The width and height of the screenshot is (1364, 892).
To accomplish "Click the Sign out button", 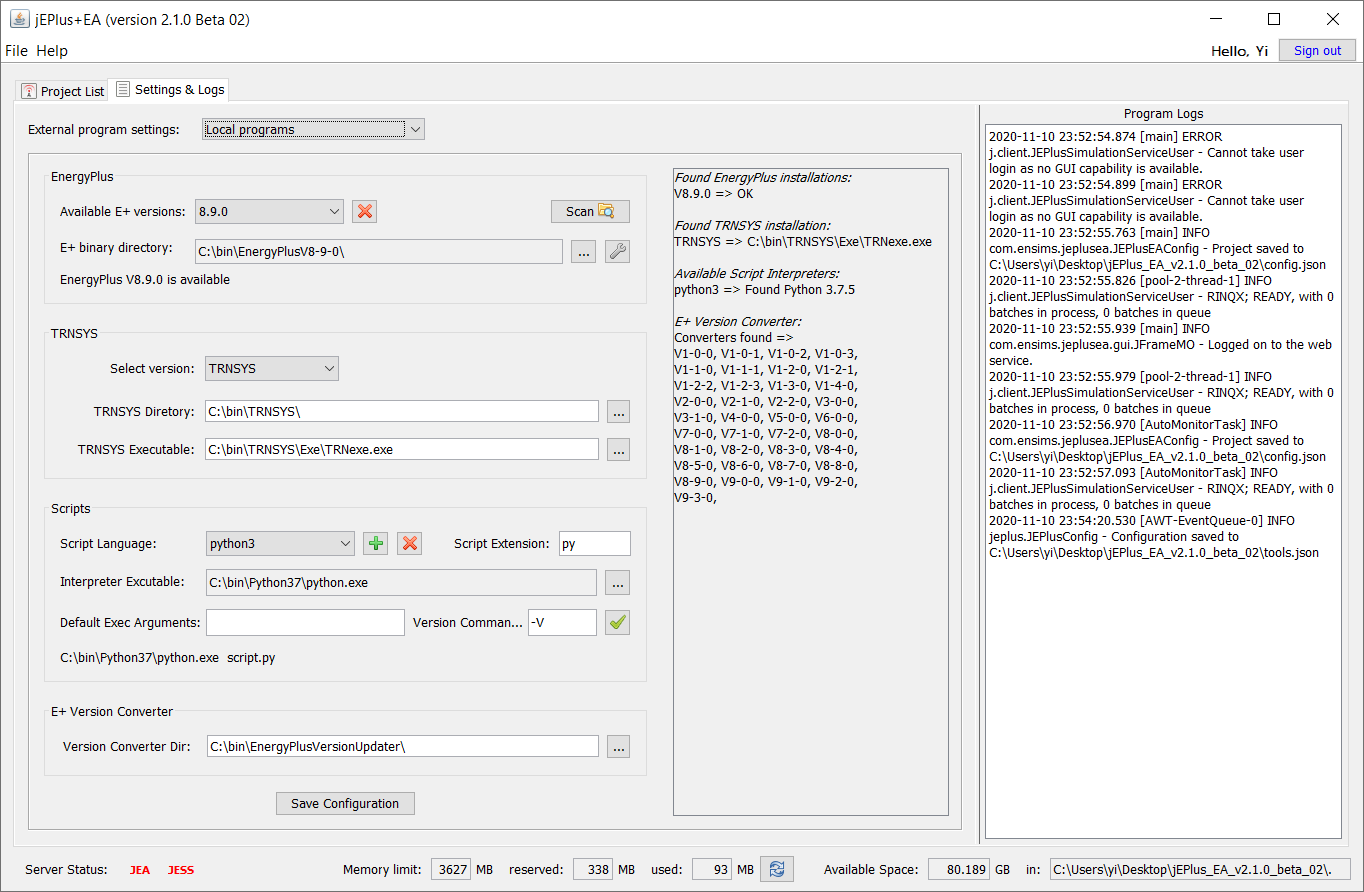I will pos(1317,51).
